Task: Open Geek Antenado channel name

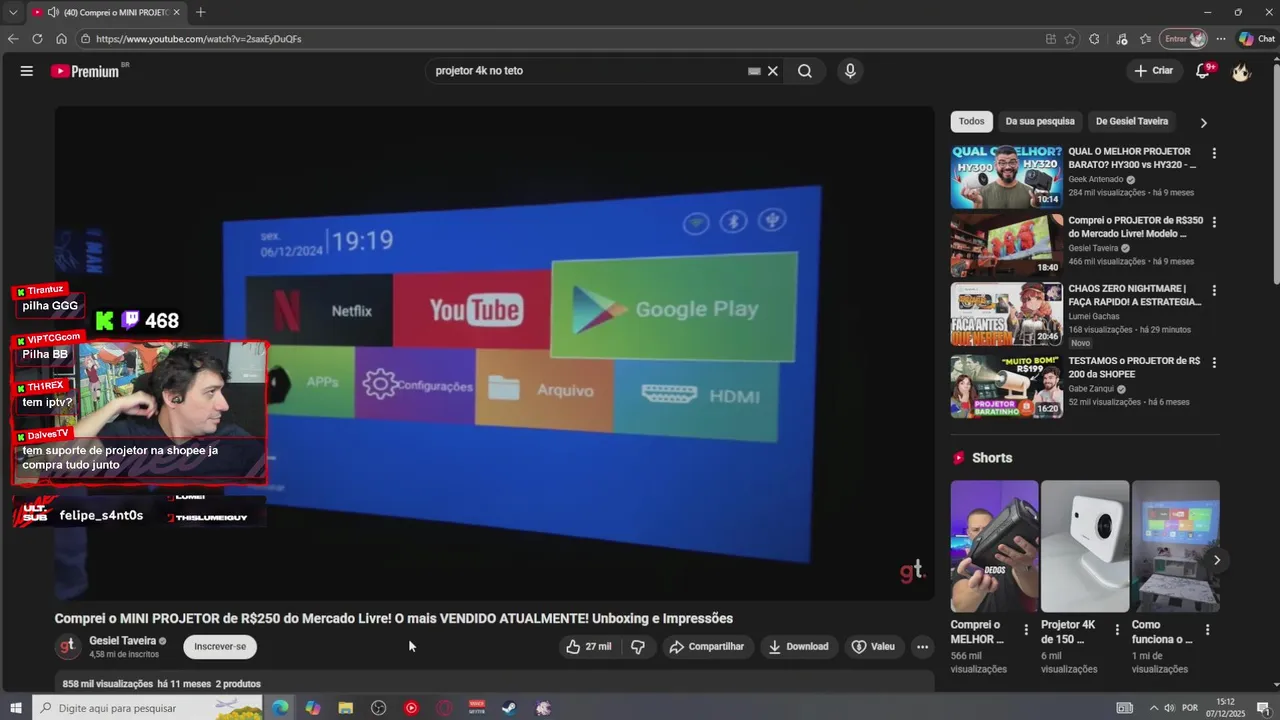Action: coord(1096,180)
